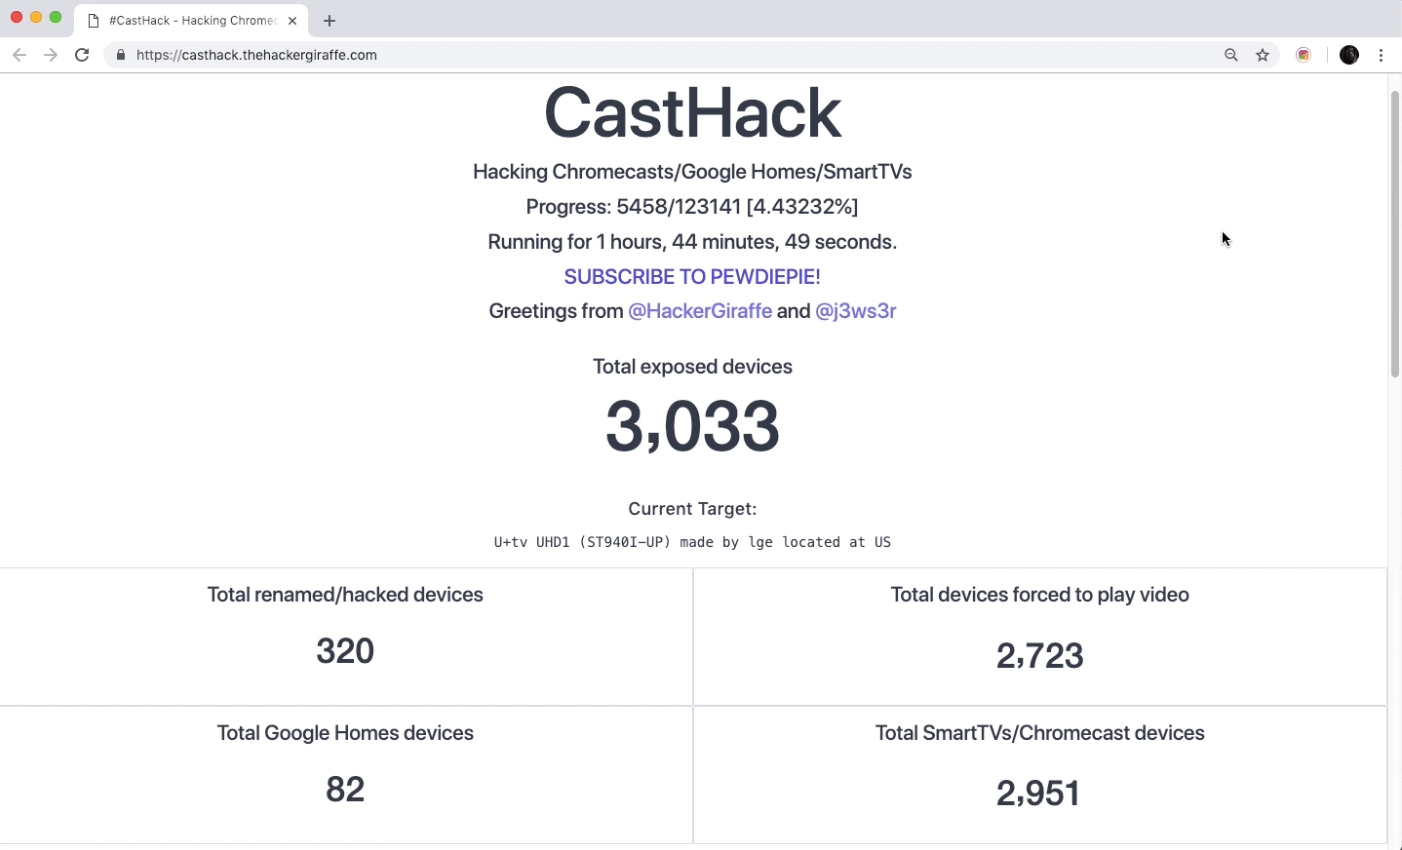View site security lock info
Screen dimensions: 1402x850
pyautogui.click(x=121, y=55)
